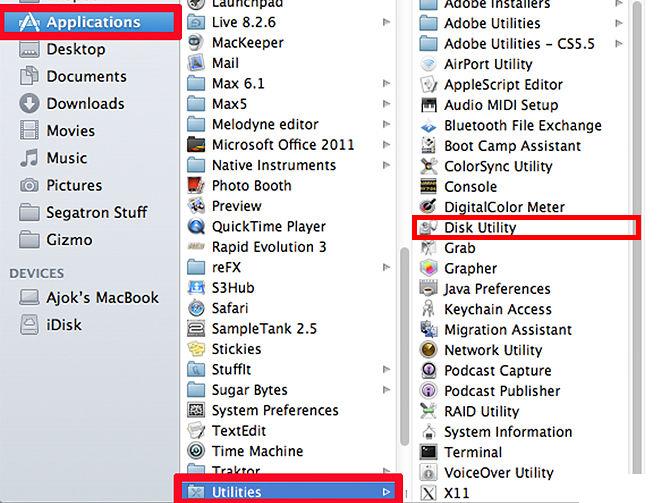Click the Disk Utility app icon
Screen dimensions: 670x503
click(x=428, y=228)
